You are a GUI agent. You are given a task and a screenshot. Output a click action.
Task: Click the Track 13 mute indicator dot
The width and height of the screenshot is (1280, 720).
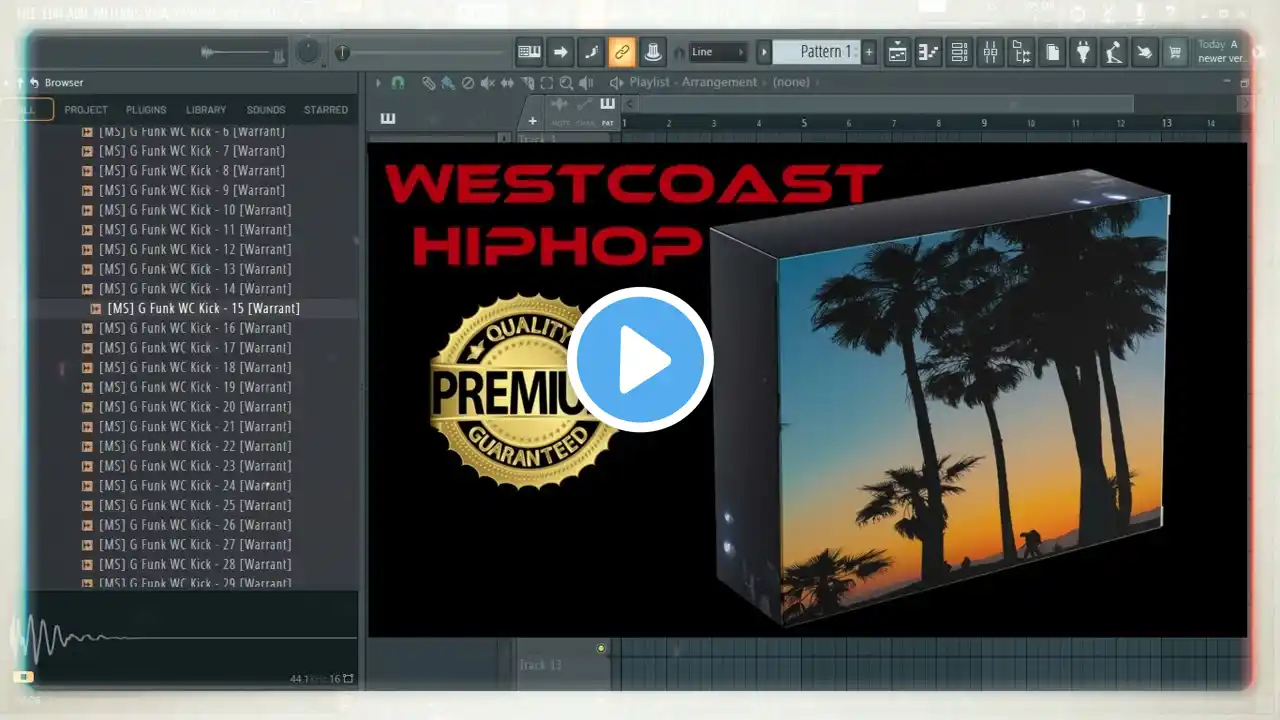[x=601, y=649]
